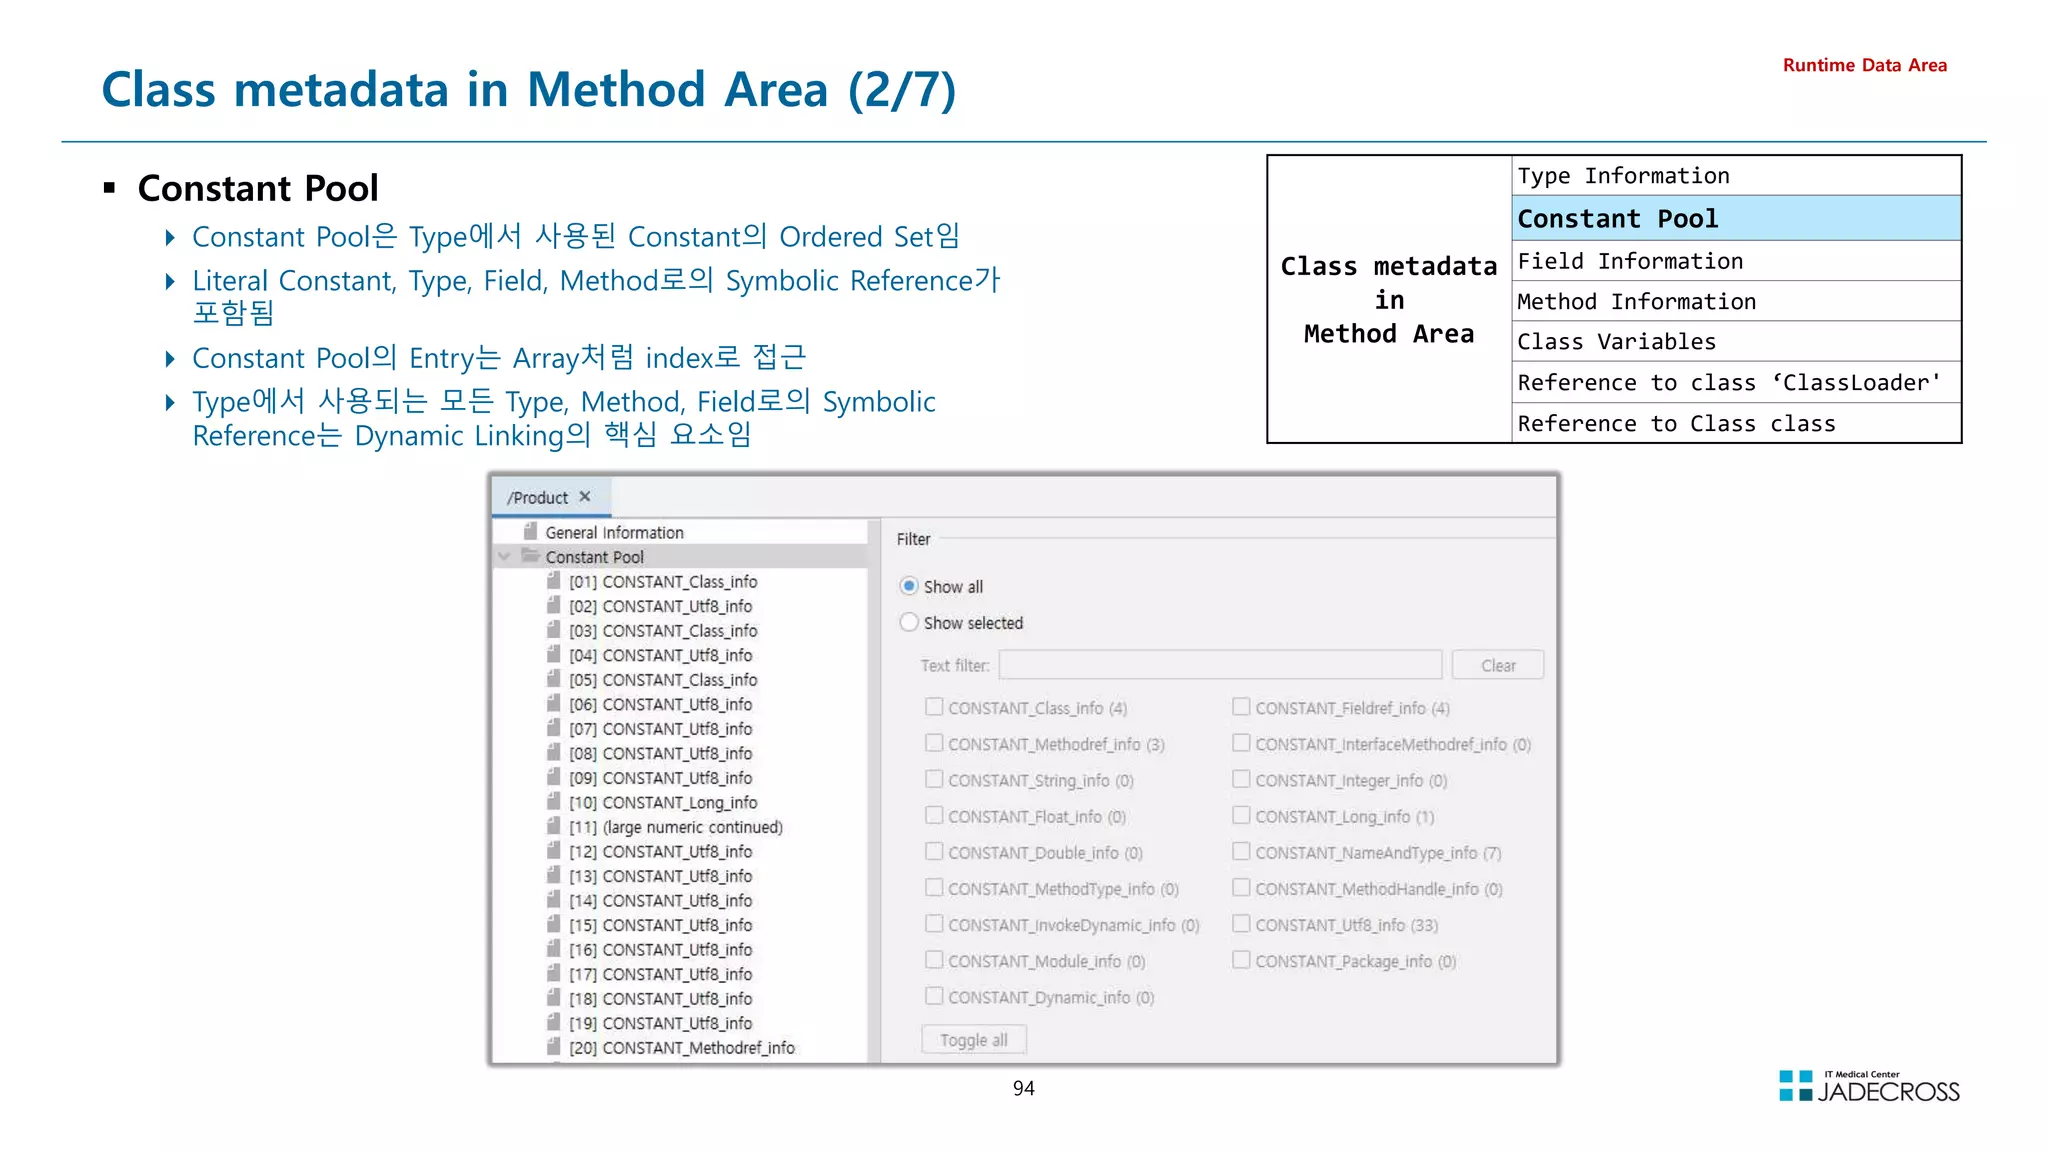
Task: Select the /Product tab
Action: click(x=551, y=497)
